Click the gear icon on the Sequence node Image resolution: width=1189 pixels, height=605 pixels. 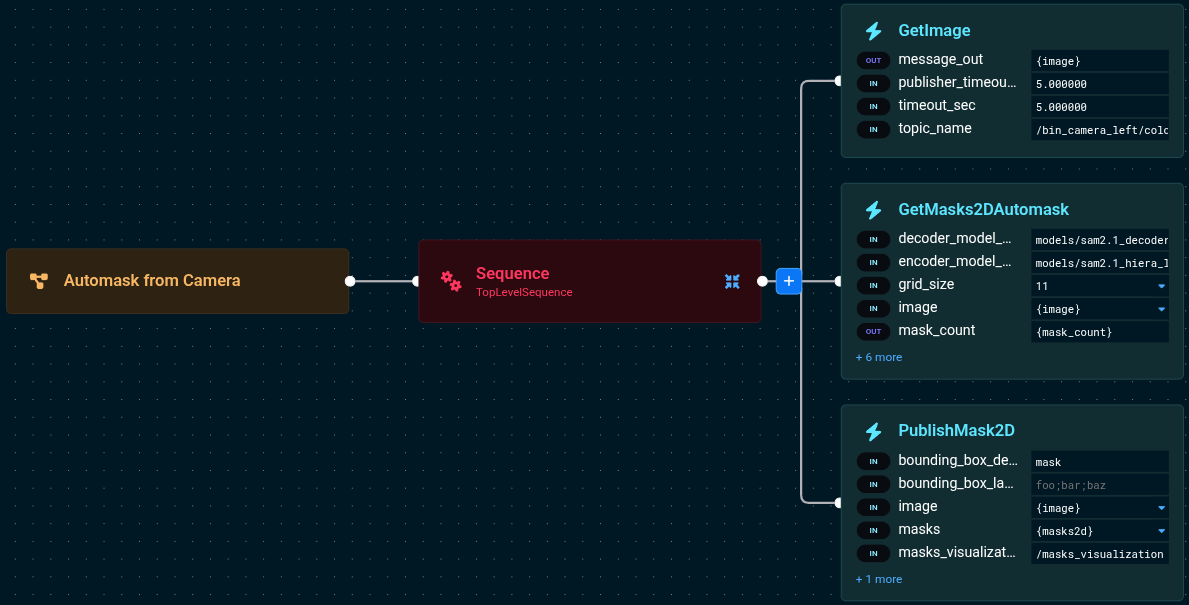pyautogui.click(x=451, y=281)
